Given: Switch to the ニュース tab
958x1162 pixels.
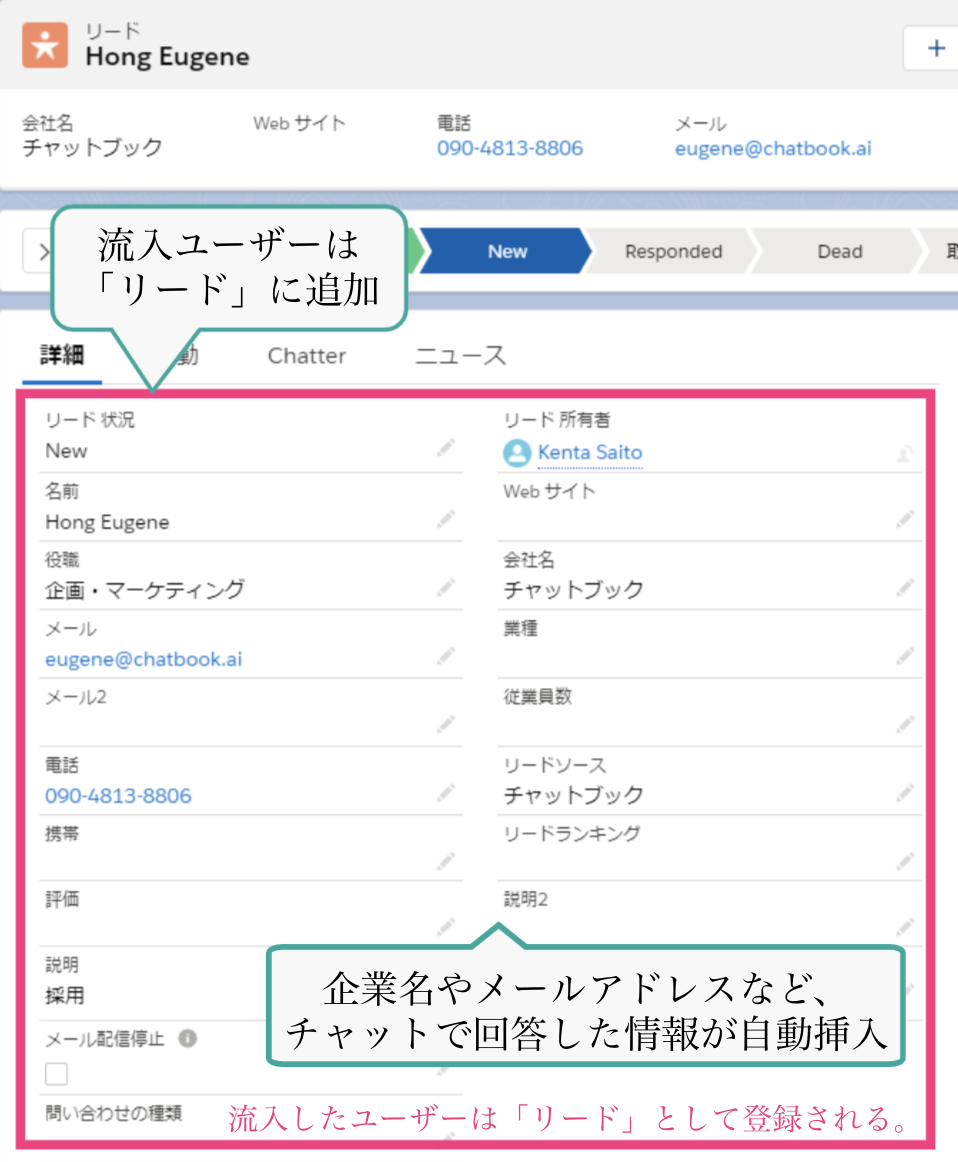Looking at the screenshot, I should 460,356.
